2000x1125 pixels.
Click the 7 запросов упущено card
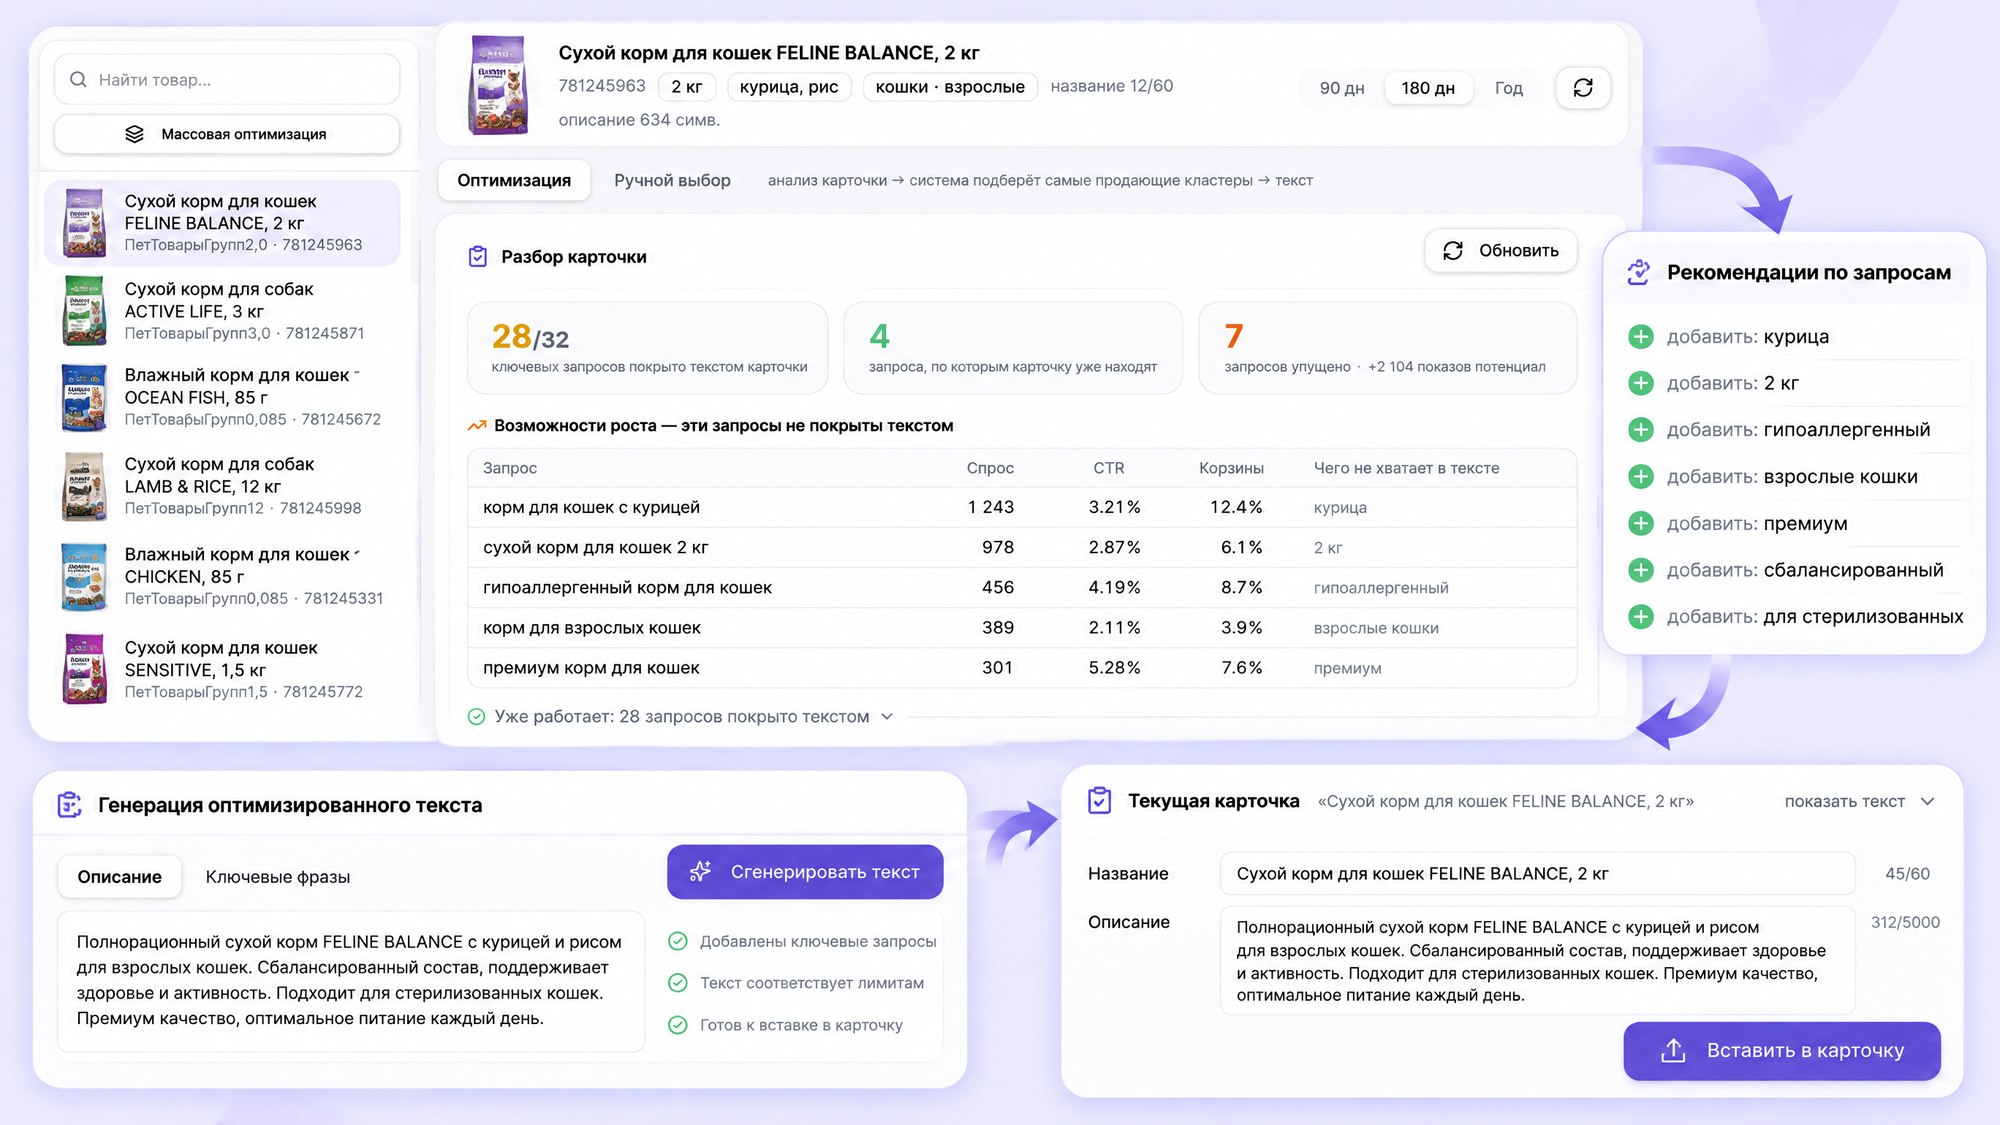coord(1388,348)
